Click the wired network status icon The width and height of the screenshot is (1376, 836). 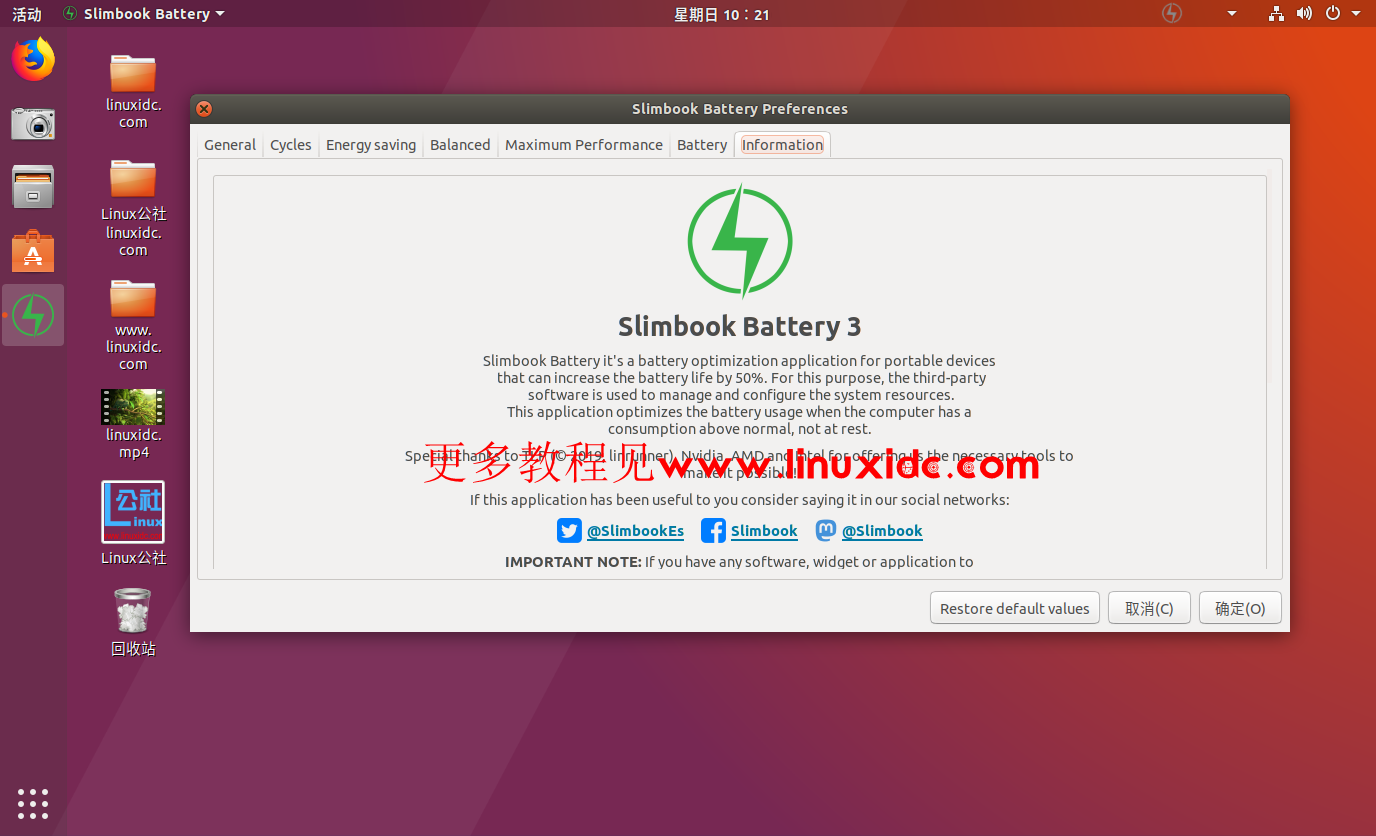pyautogui.click(x=1276, y=13)
